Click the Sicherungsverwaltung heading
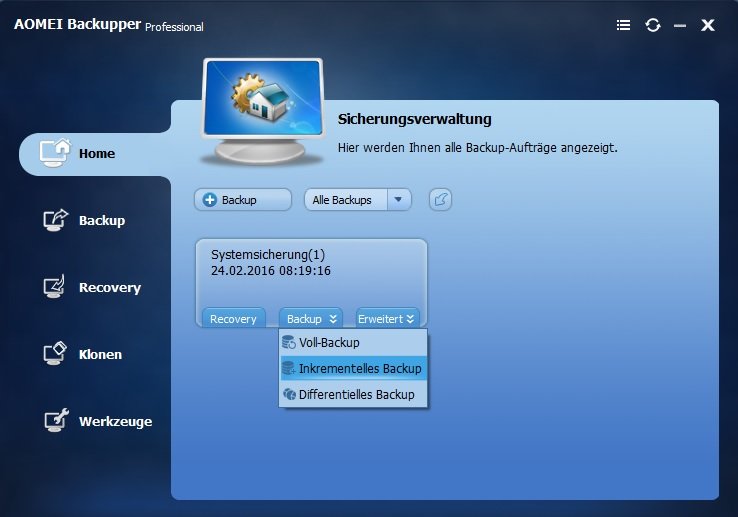This screenshot has height=517, width=738. pos(414,119)
